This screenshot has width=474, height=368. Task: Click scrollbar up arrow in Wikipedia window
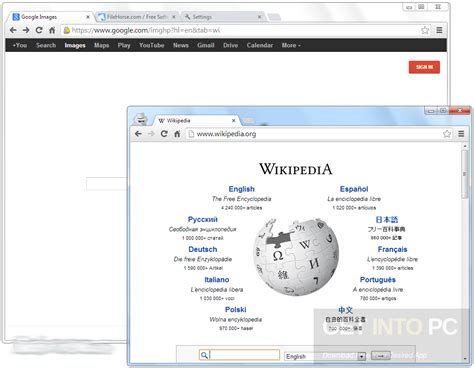pyautogui.click(x=465, y=146)
